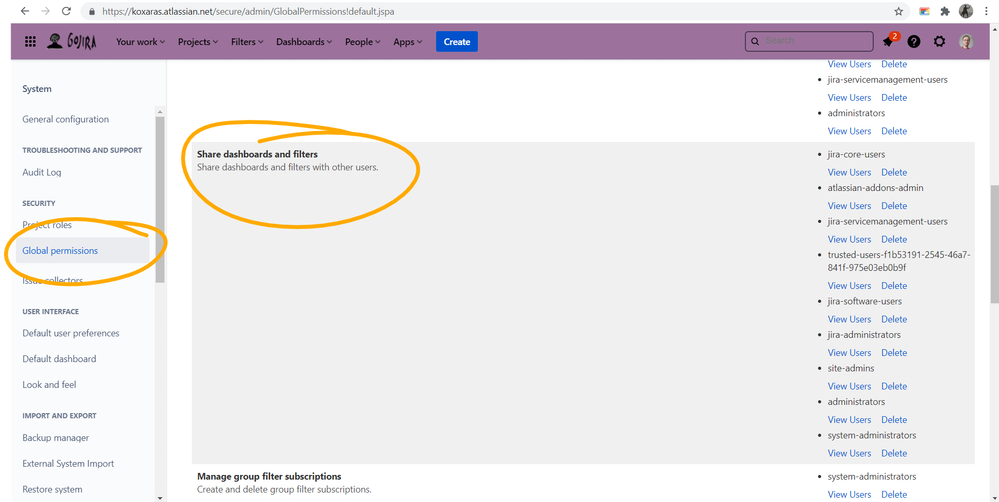View Users for jira-core-users group
Image resolution: width=999 pixels, height=502 pixels.
(x=849, y=172)
